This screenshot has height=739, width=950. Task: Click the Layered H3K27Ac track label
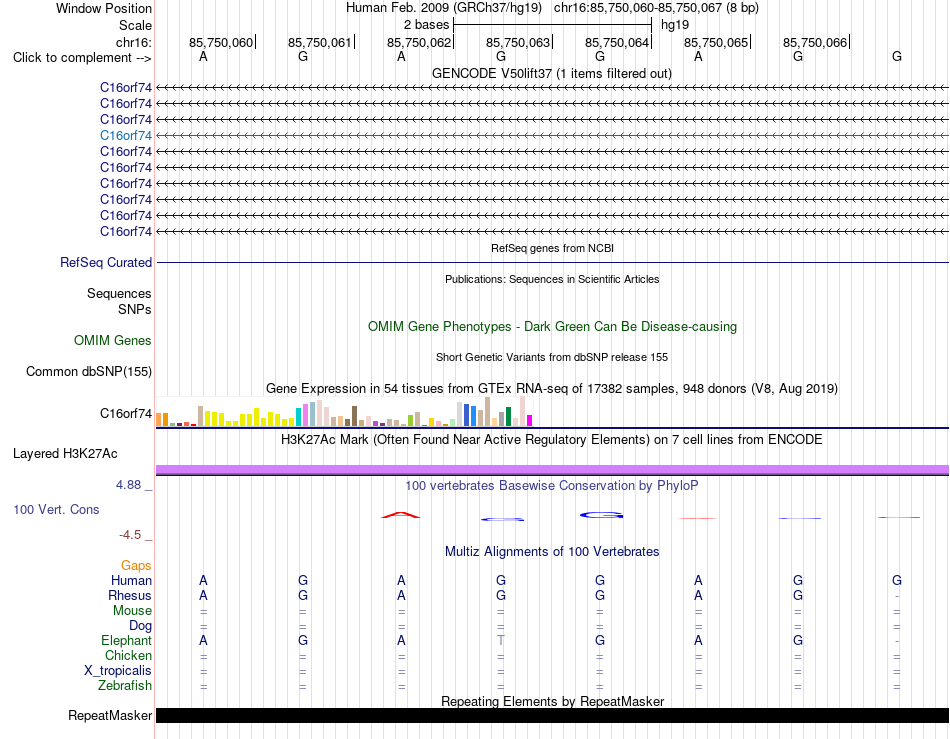coord(65,454)
